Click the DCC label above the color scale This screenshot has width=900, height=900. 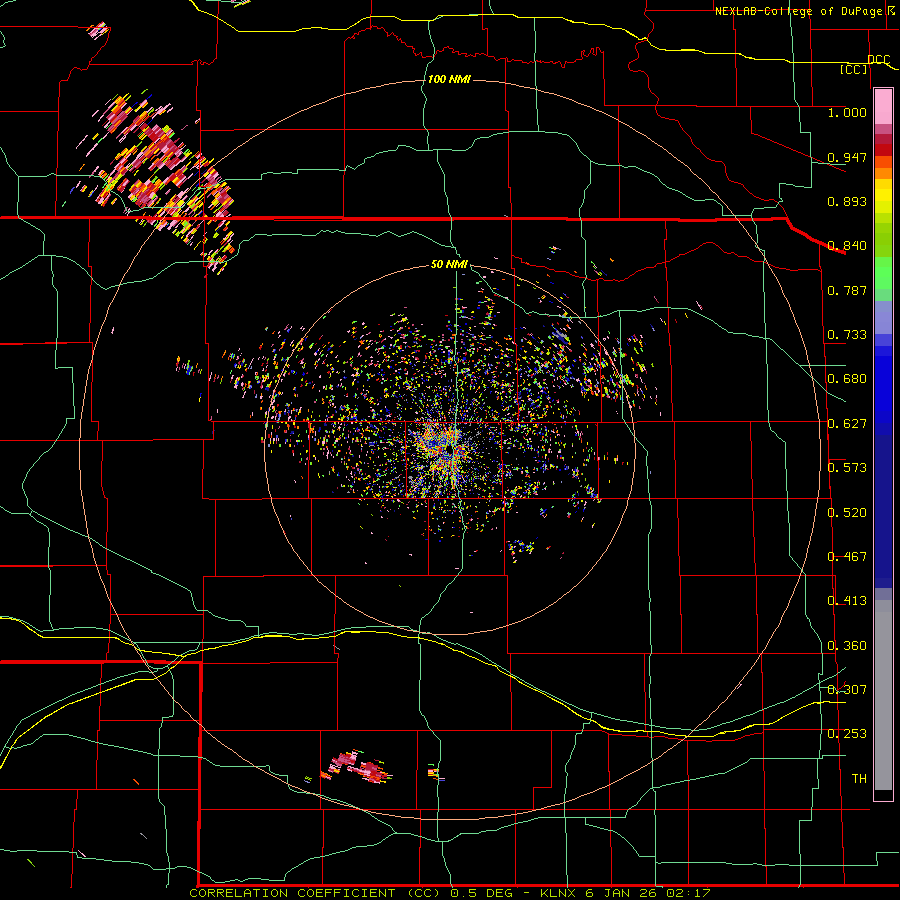click(878, 59)
